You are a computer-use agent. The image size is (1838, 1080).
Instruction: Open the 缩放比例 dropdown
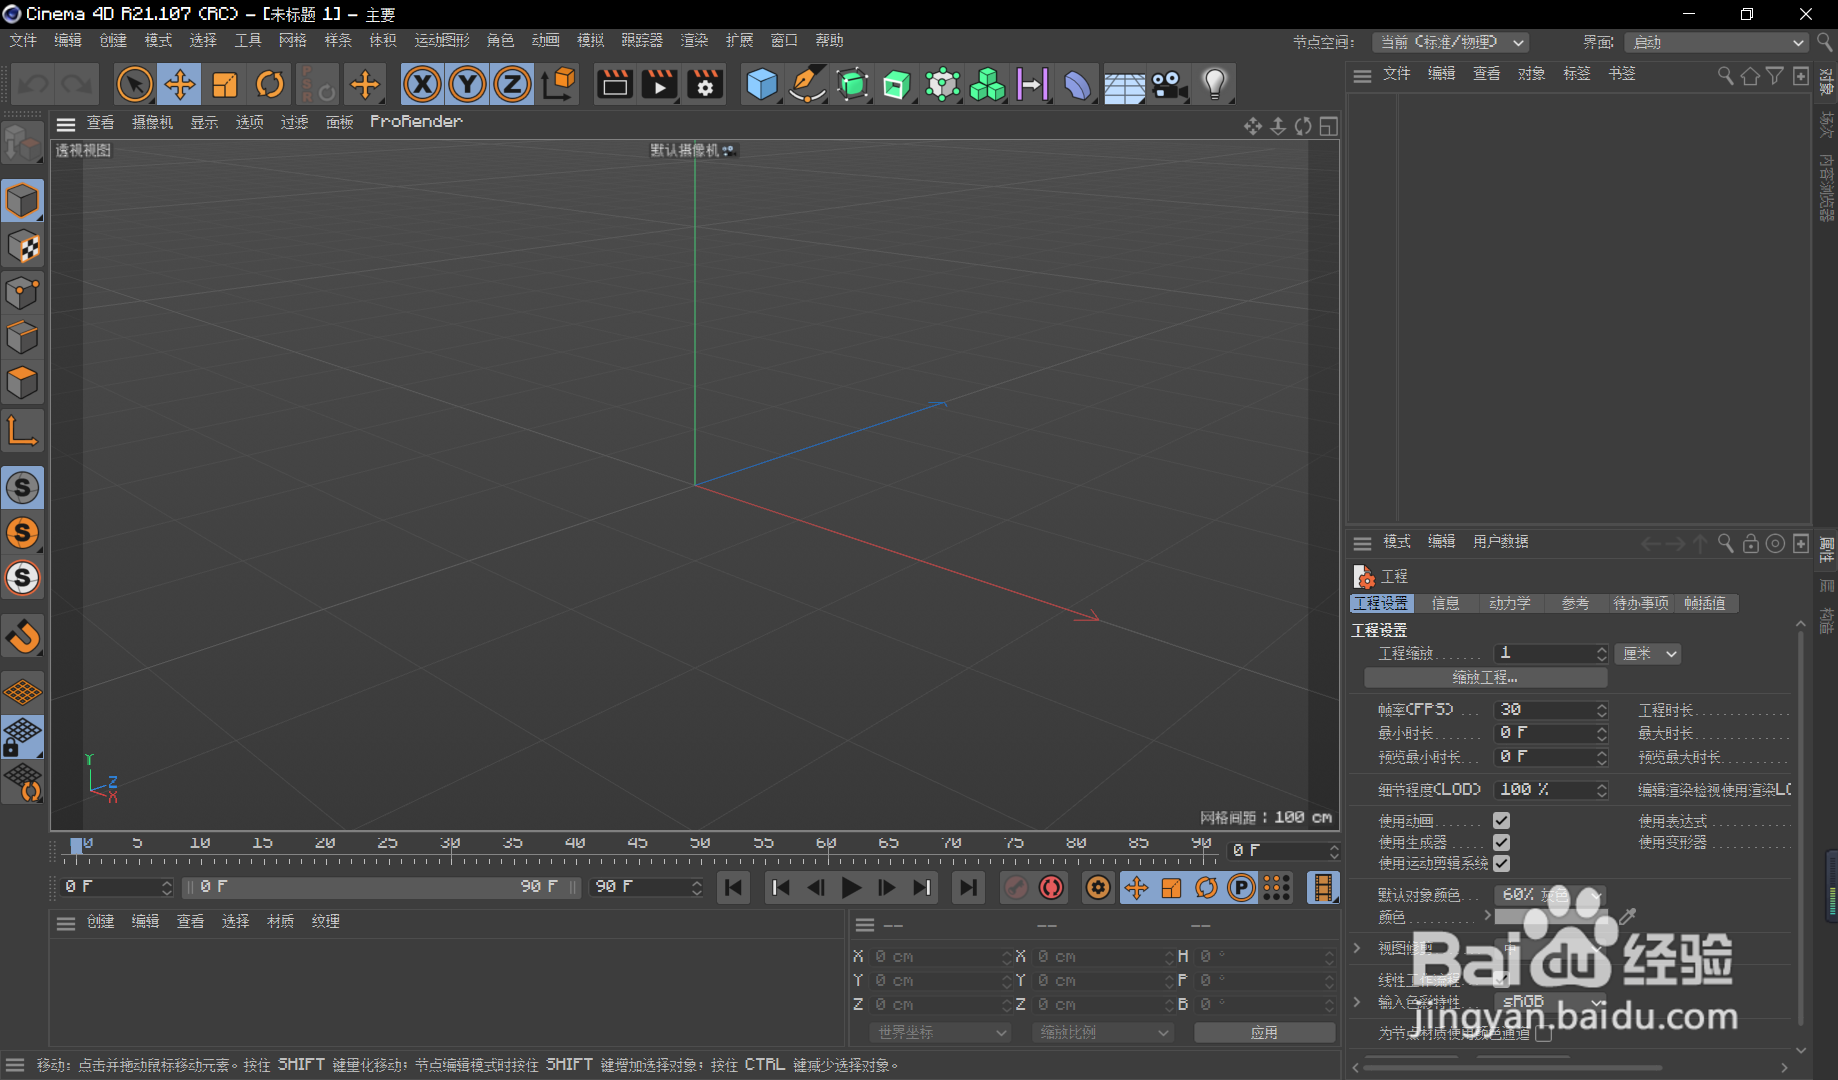pos(1103,1032)
